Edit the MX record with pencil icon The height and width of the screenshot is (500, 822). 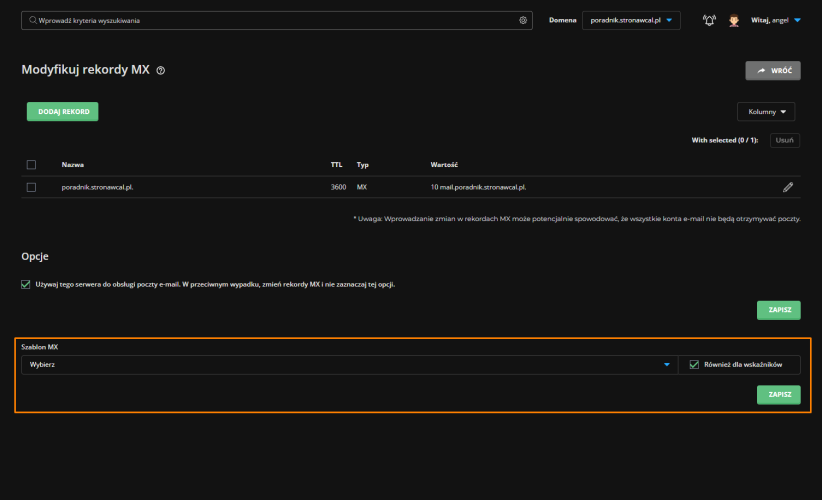click(x=788, y=187)
